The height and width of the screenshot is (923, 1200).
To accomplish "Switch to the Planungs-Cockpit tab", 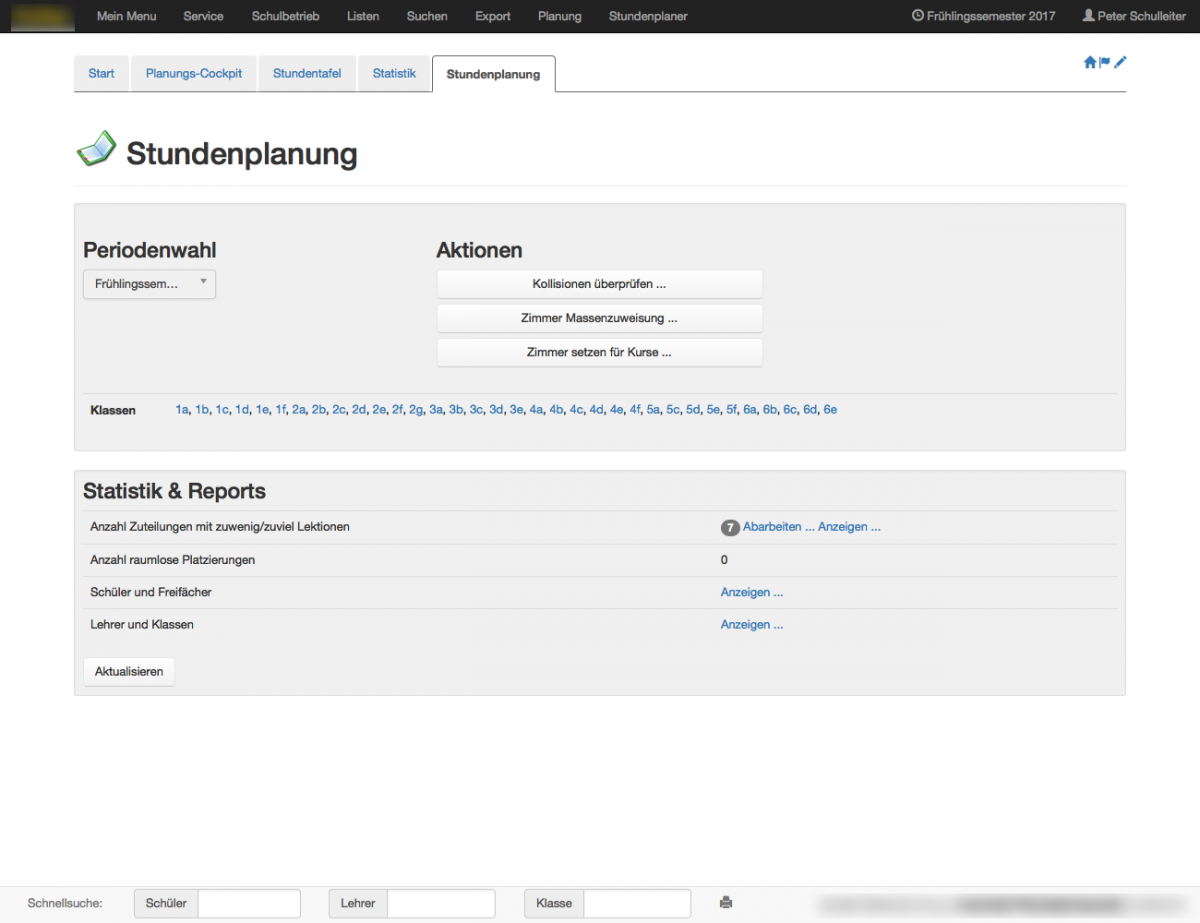I will pos(194,74).
